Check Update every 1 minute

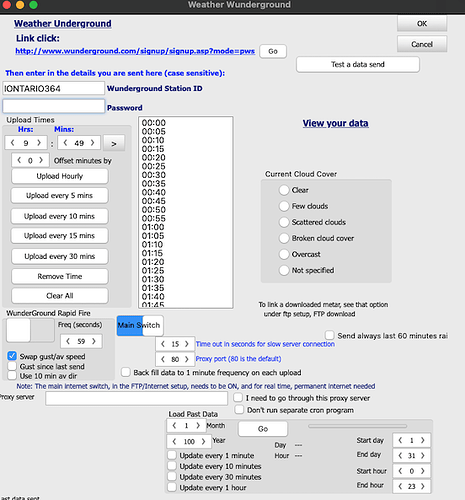pyautogui.click(x=172, y=455)
